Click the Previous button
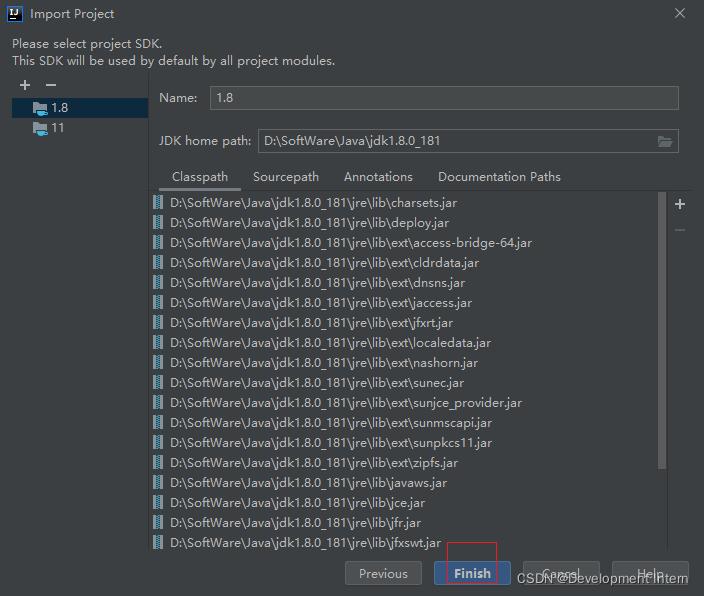Screen dimensions: 704x596 pos(383,573)
